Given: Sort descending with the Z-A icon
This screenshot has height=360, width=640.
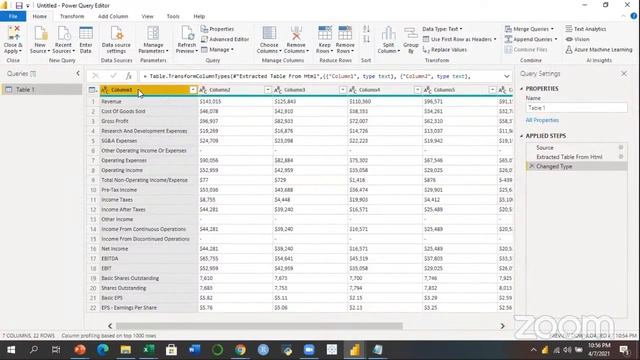Looking at the screenshot, I should pyautogui.click(x=366, y=39).
